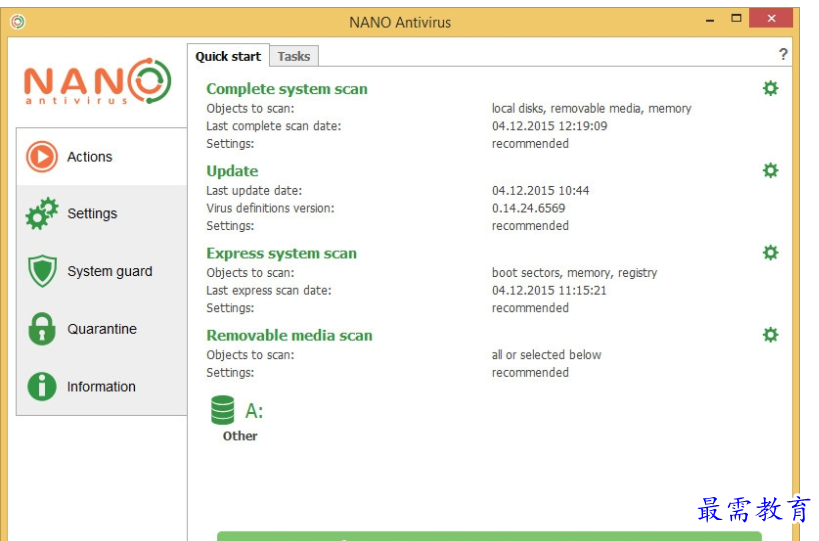Click 'all or selected below' text
The width and height of the screenshot is (819, 541).
point(546,355)
